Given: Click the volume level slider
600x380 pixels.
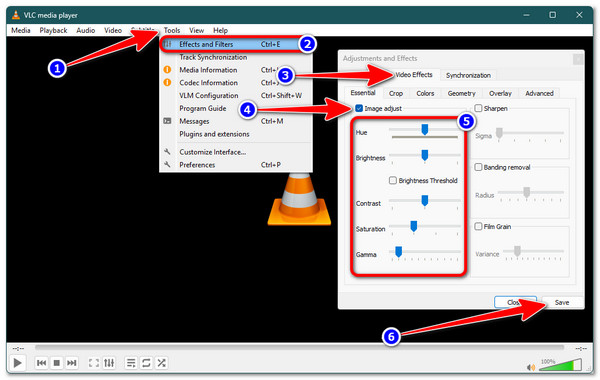Looking at the screenshot, I should coord(560,365).
